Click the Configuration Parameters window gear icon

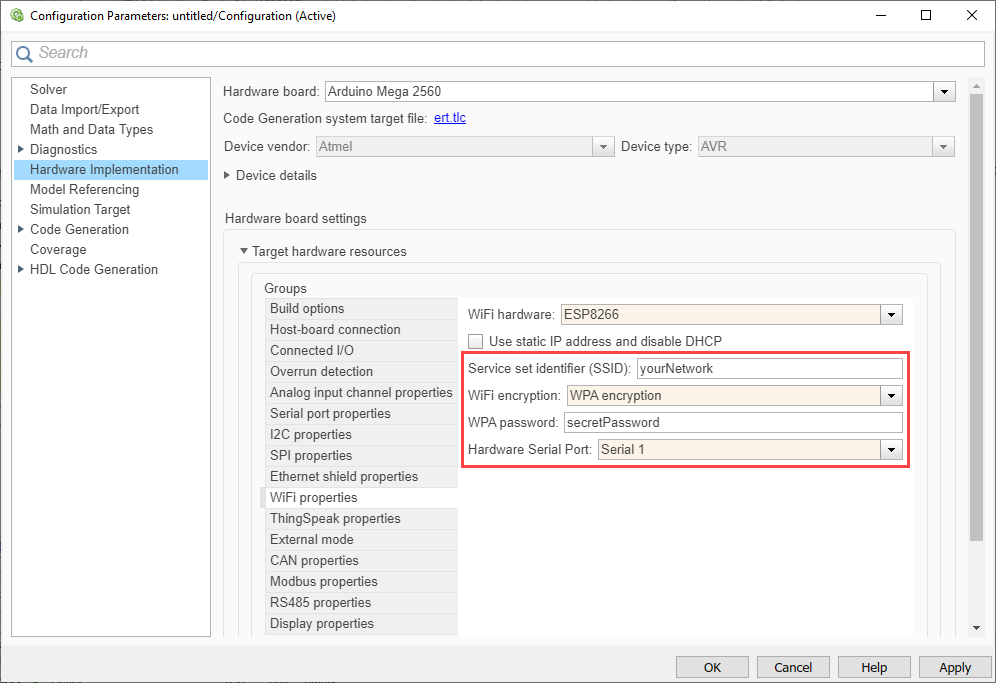click(16, 16)
